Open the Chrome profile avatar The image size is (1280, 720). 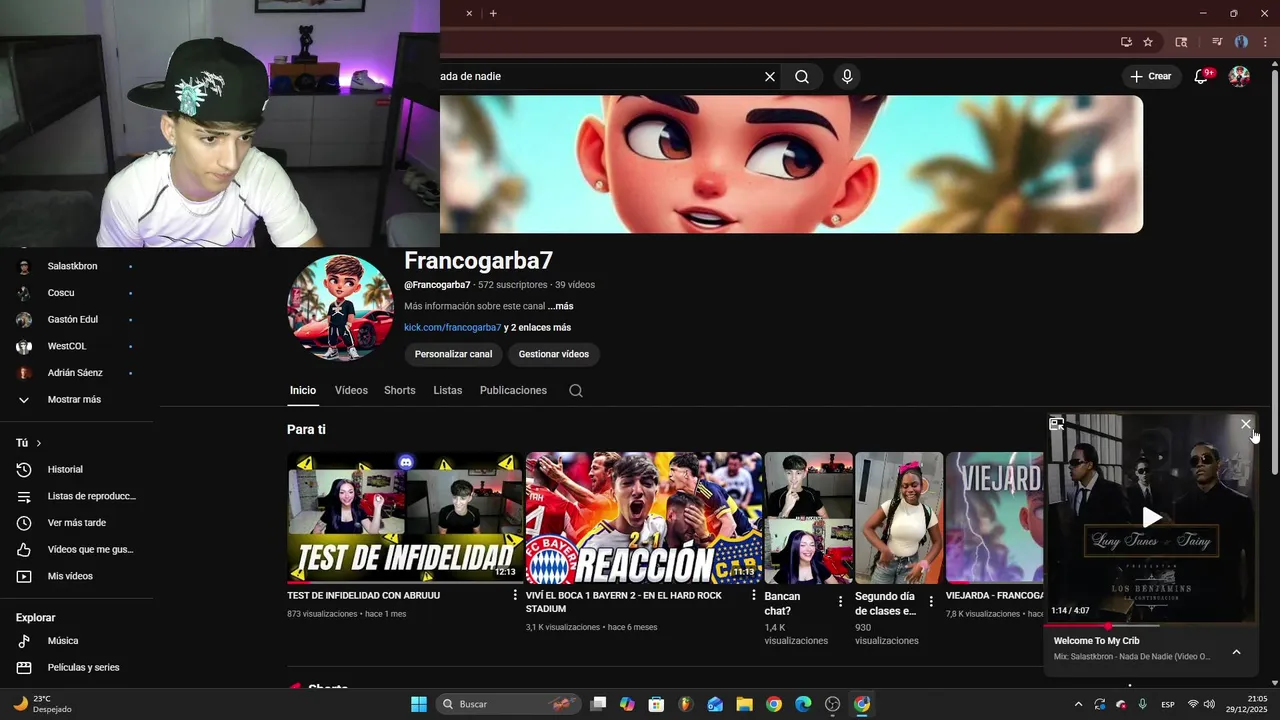(x=1241, y=42)
